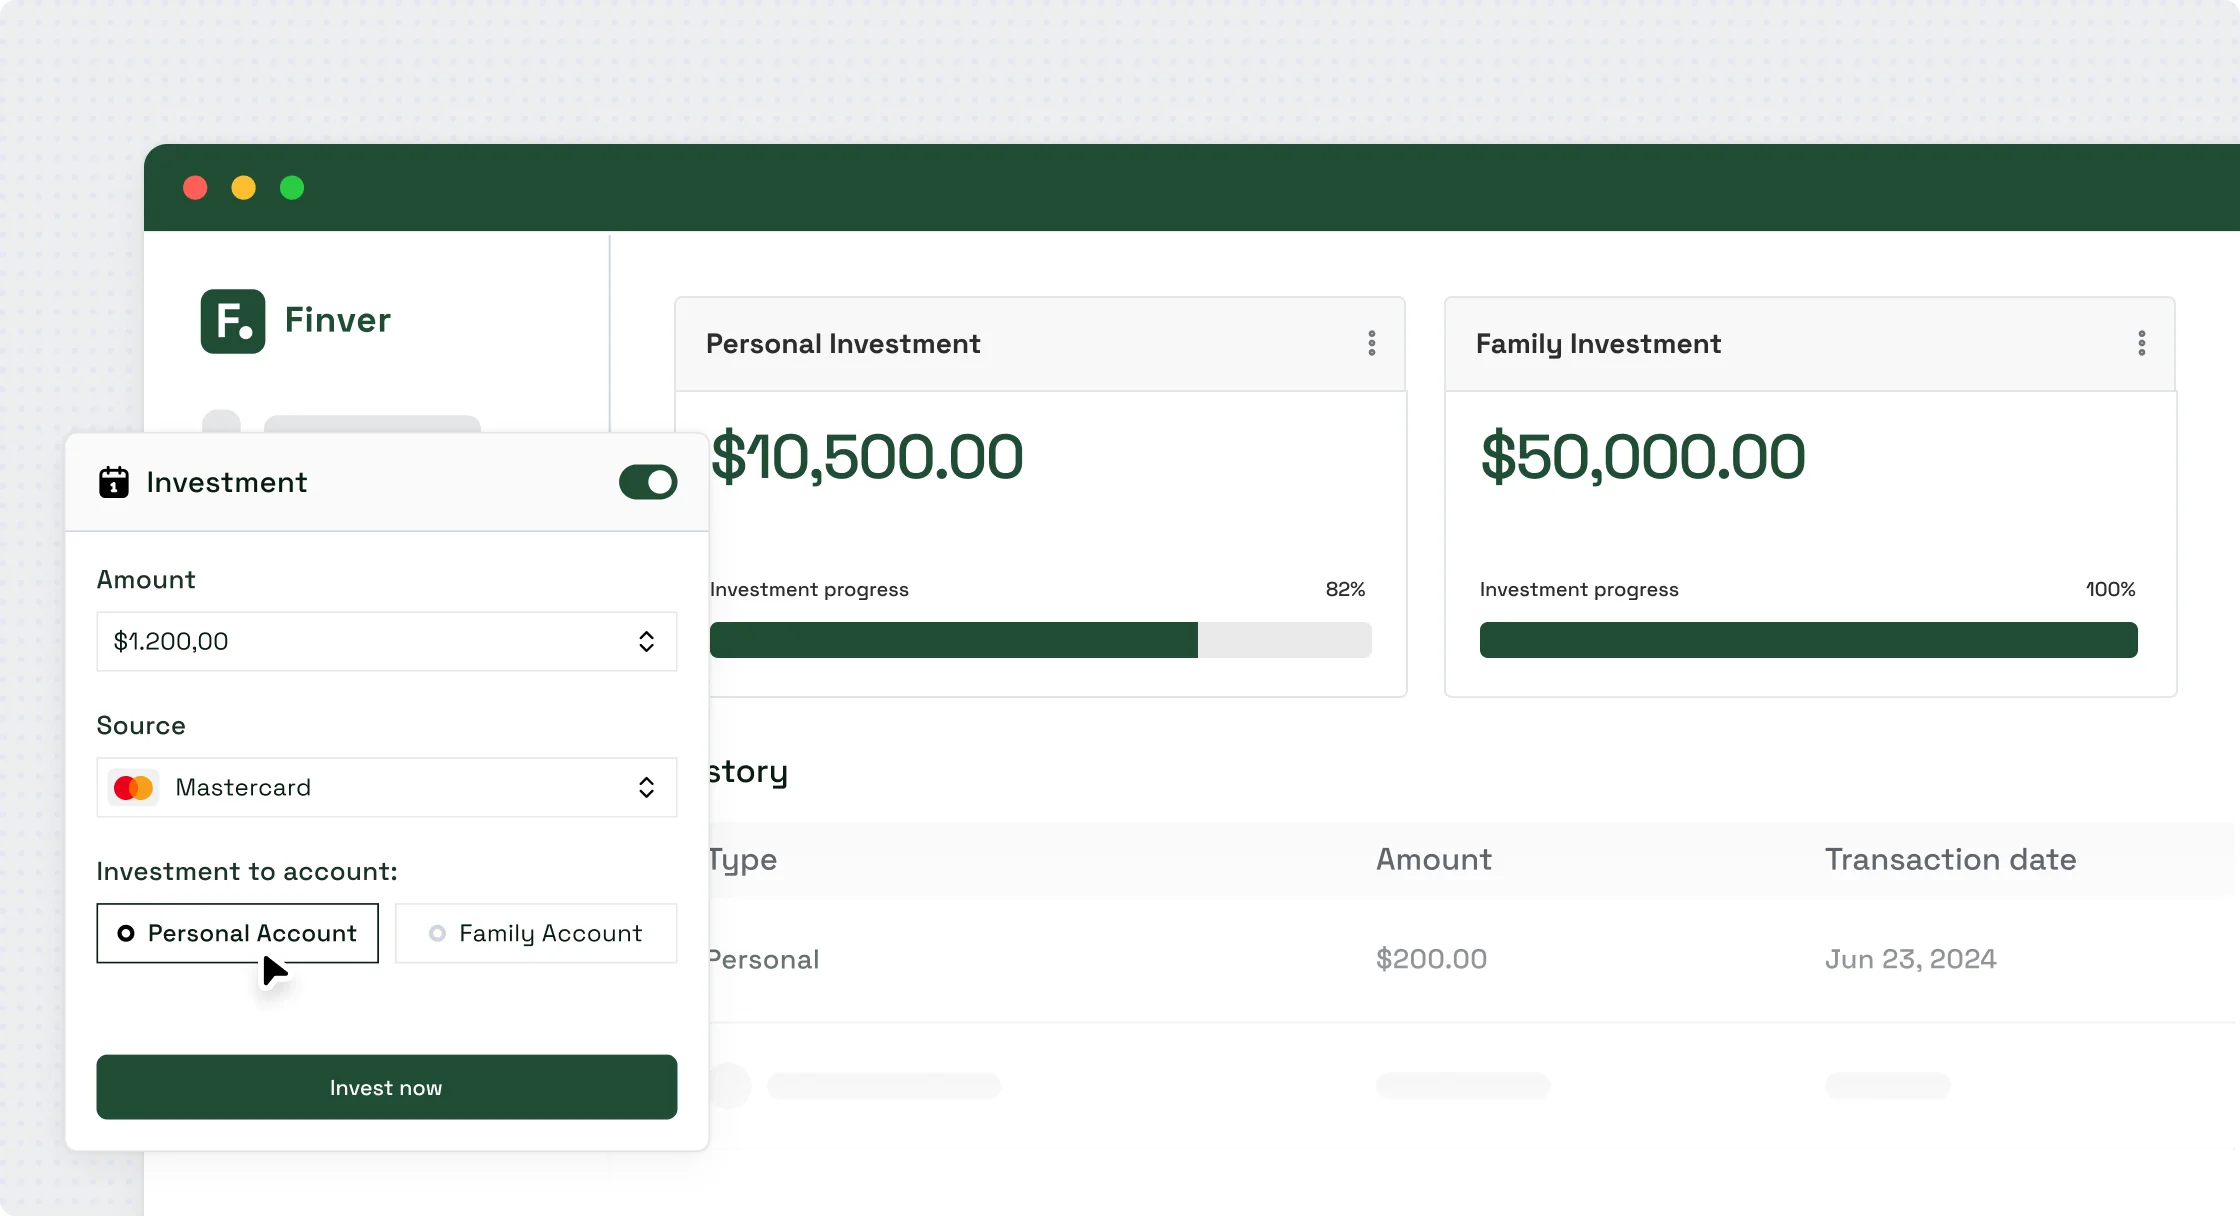Click the red window close dot

click(195, 188)
